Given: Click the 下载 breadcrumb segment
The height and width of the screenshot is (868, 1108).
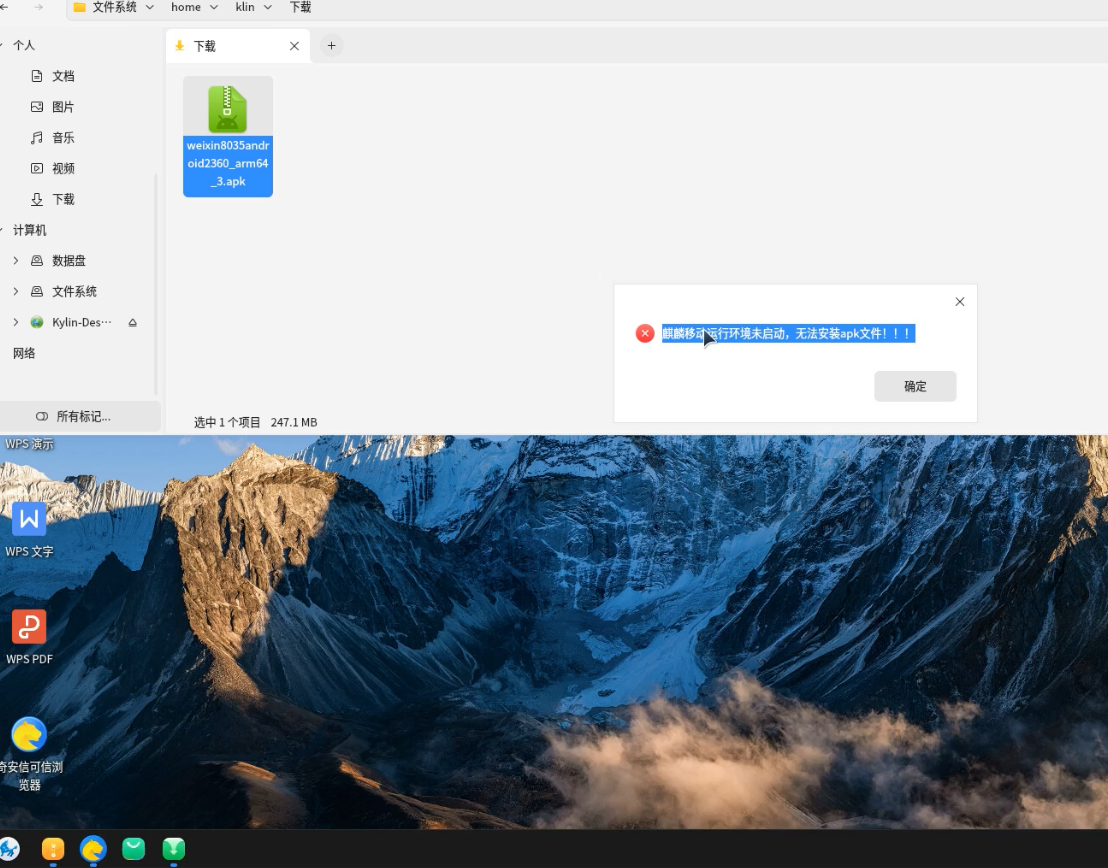Looking at the screenshot, I should 300,7.
